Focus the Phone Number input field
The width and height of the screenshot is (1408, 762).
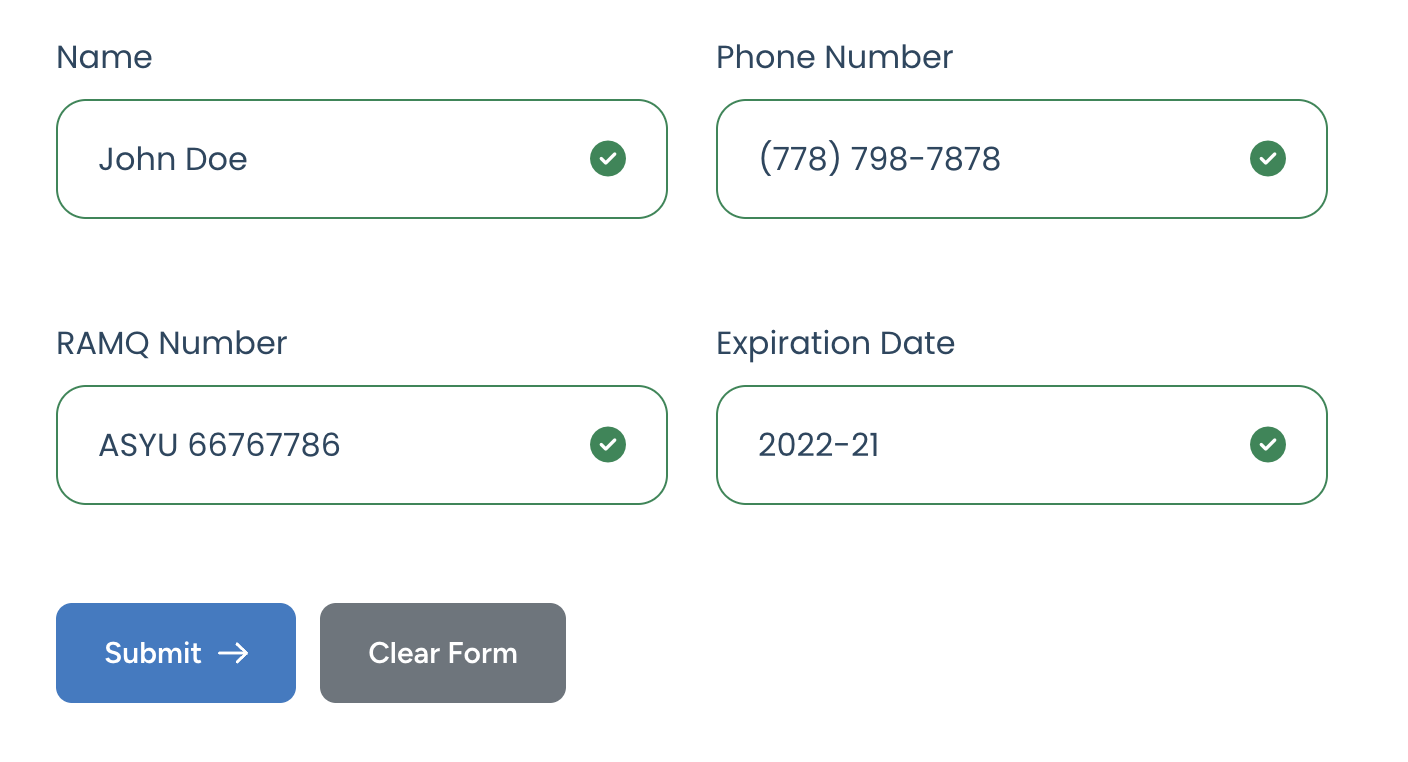1100,159
